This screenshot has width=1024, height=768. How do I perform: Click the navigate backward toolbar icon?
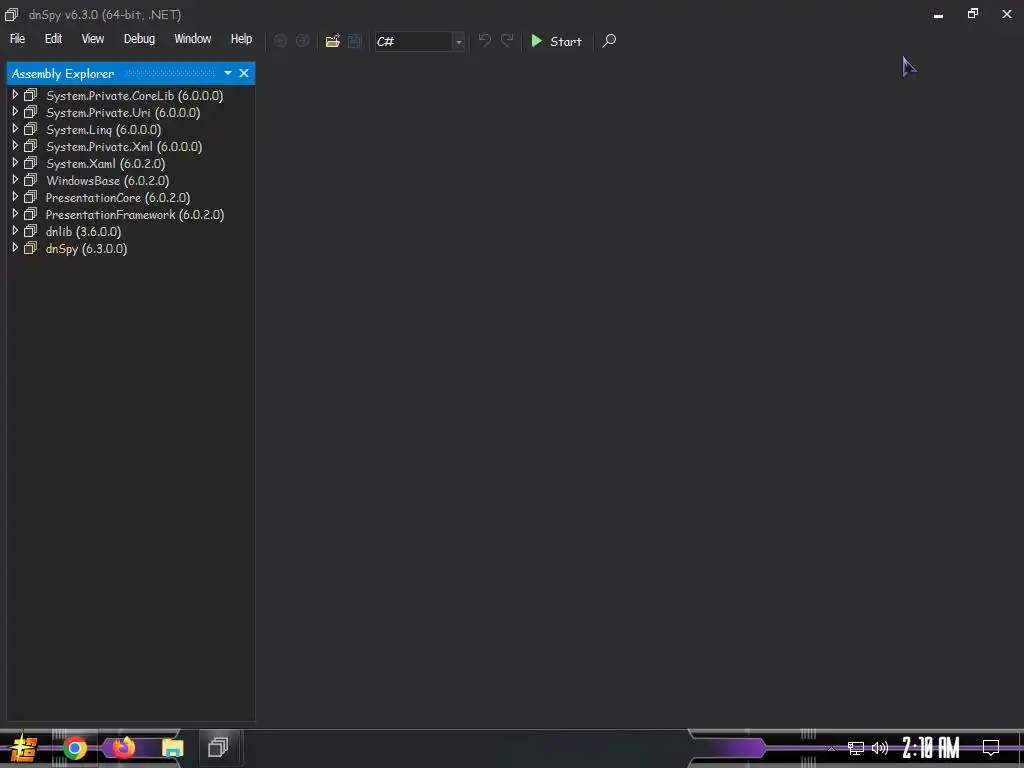click(280, 41)
